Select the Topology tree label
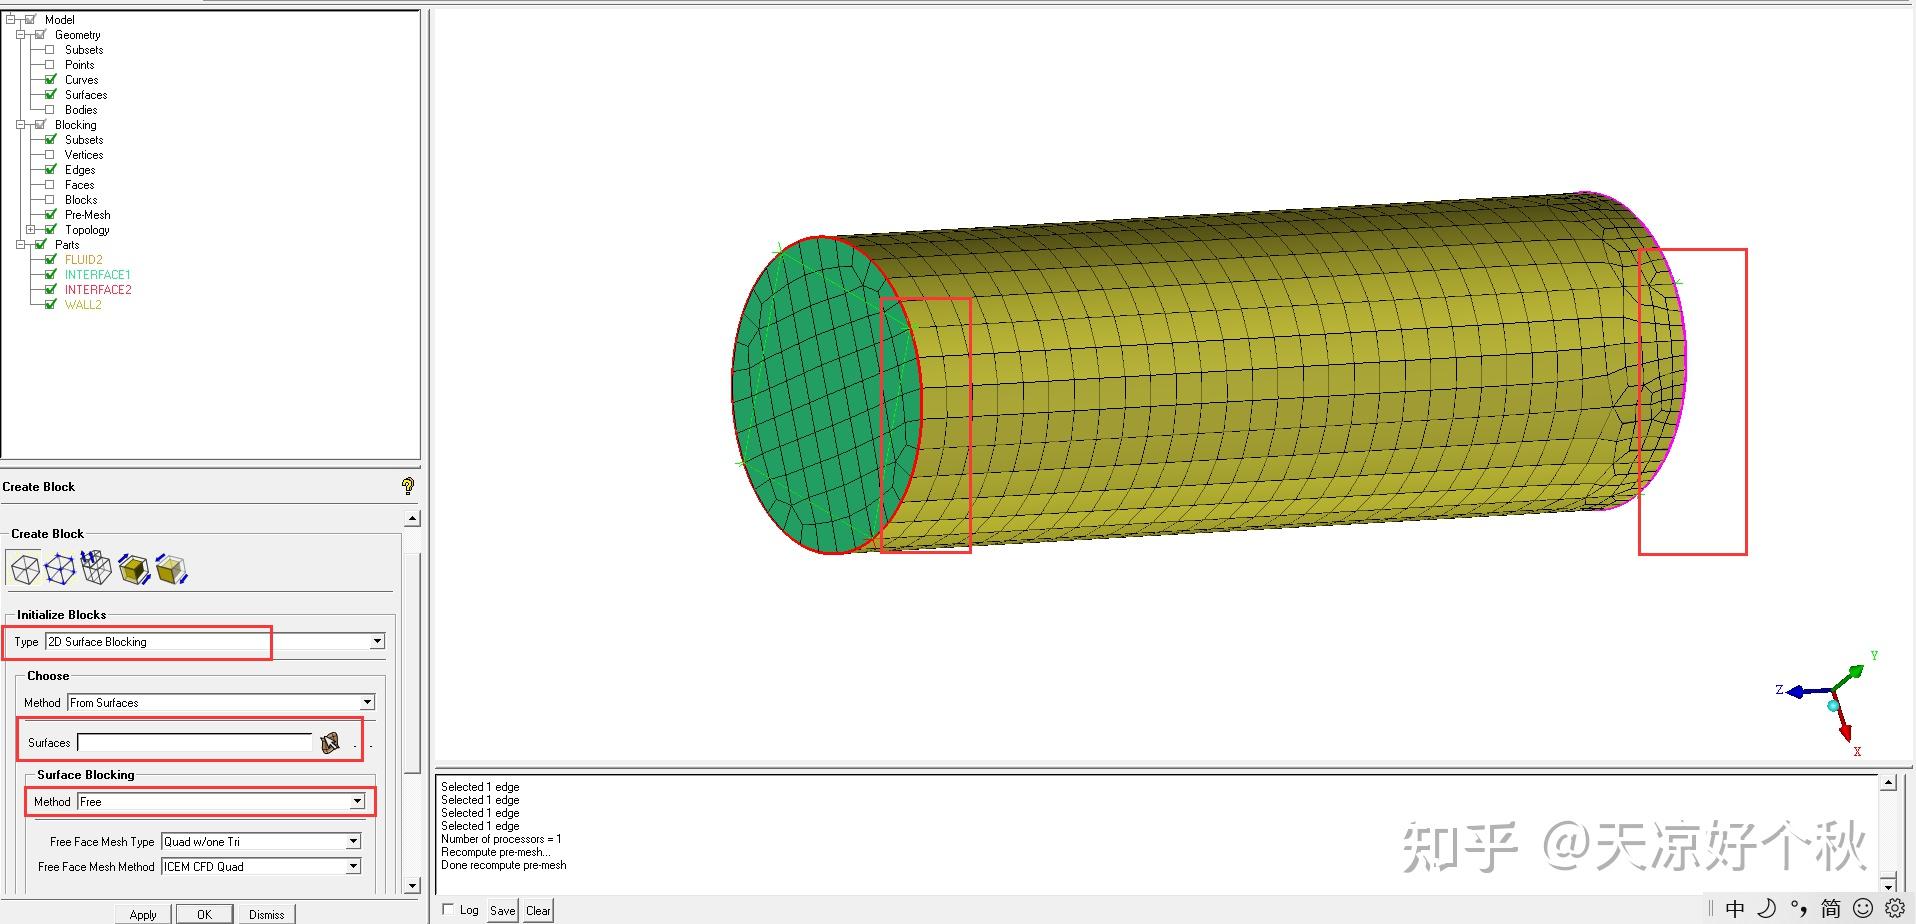Screen dimensions: 1916x924 [x=87, y=230]
